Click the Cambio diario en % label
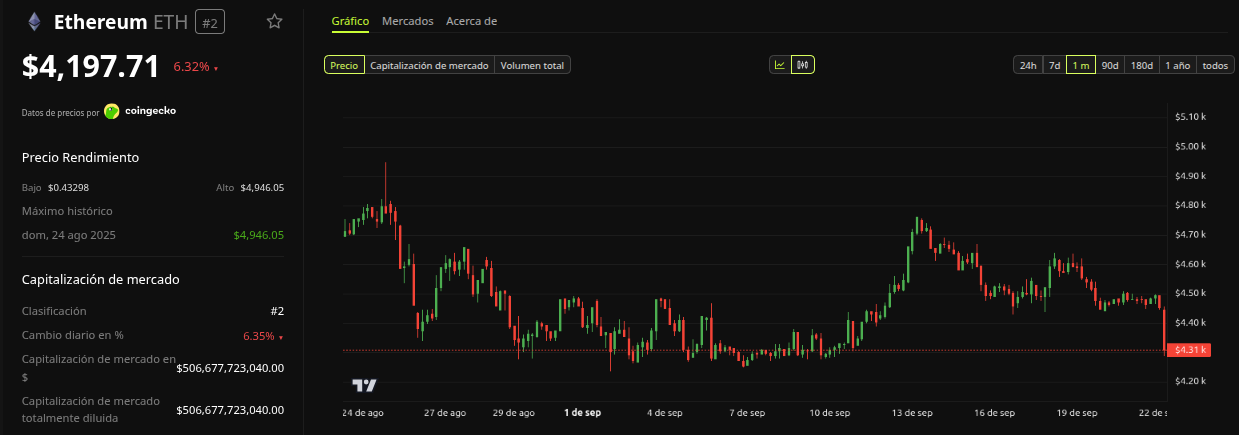The width and height of the screenshot is (1239, 435). coord(73,335)
